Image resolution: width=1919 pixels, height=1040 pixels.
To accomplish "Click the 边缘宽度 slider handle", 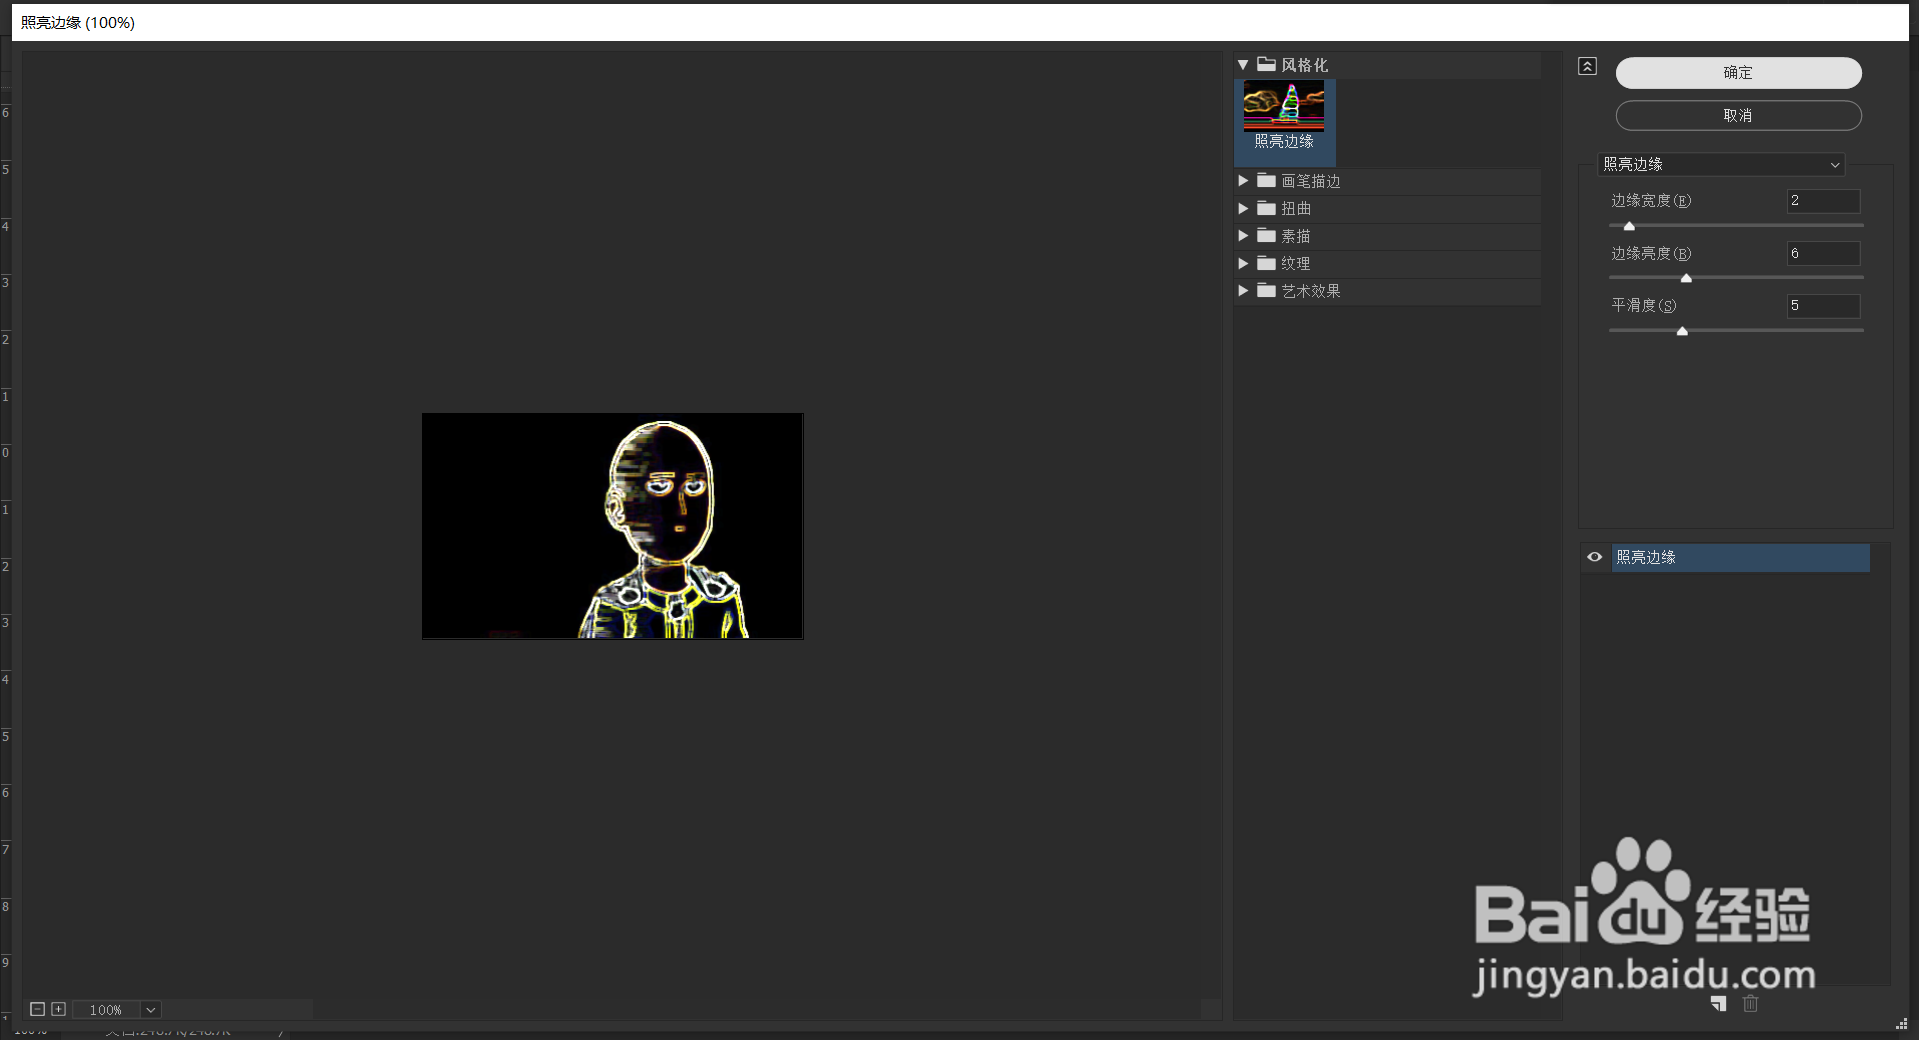I will pos(1629,226).
